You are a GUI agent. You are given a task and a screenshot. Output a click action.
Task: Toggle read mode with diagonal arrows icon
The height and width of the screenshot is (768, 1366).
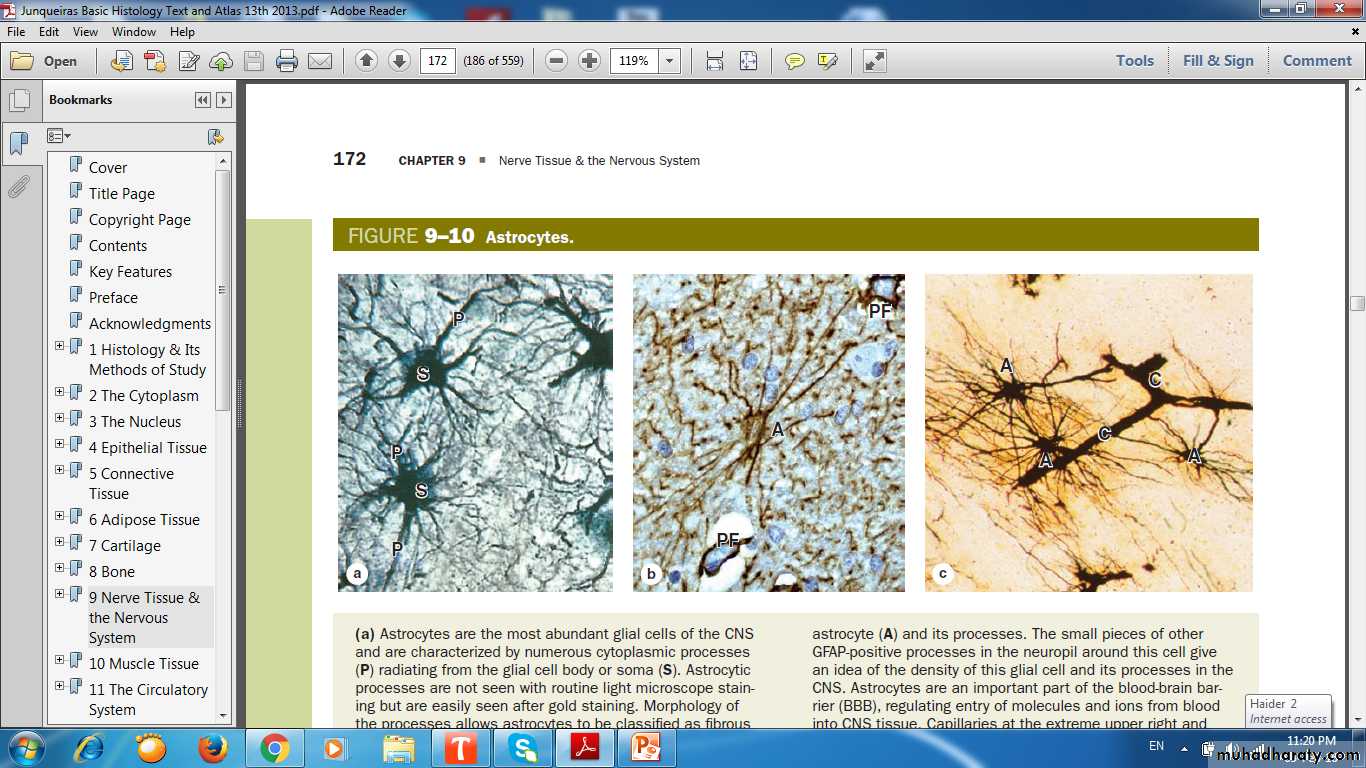click(x=875, y=61)
